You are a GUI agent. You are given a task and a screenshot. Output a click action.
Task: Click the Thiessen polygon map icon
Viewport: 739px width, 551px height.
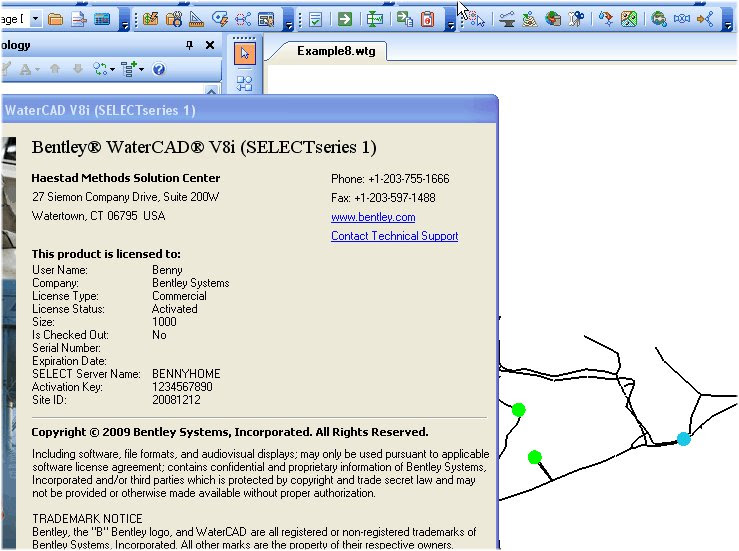coord(629,19)
